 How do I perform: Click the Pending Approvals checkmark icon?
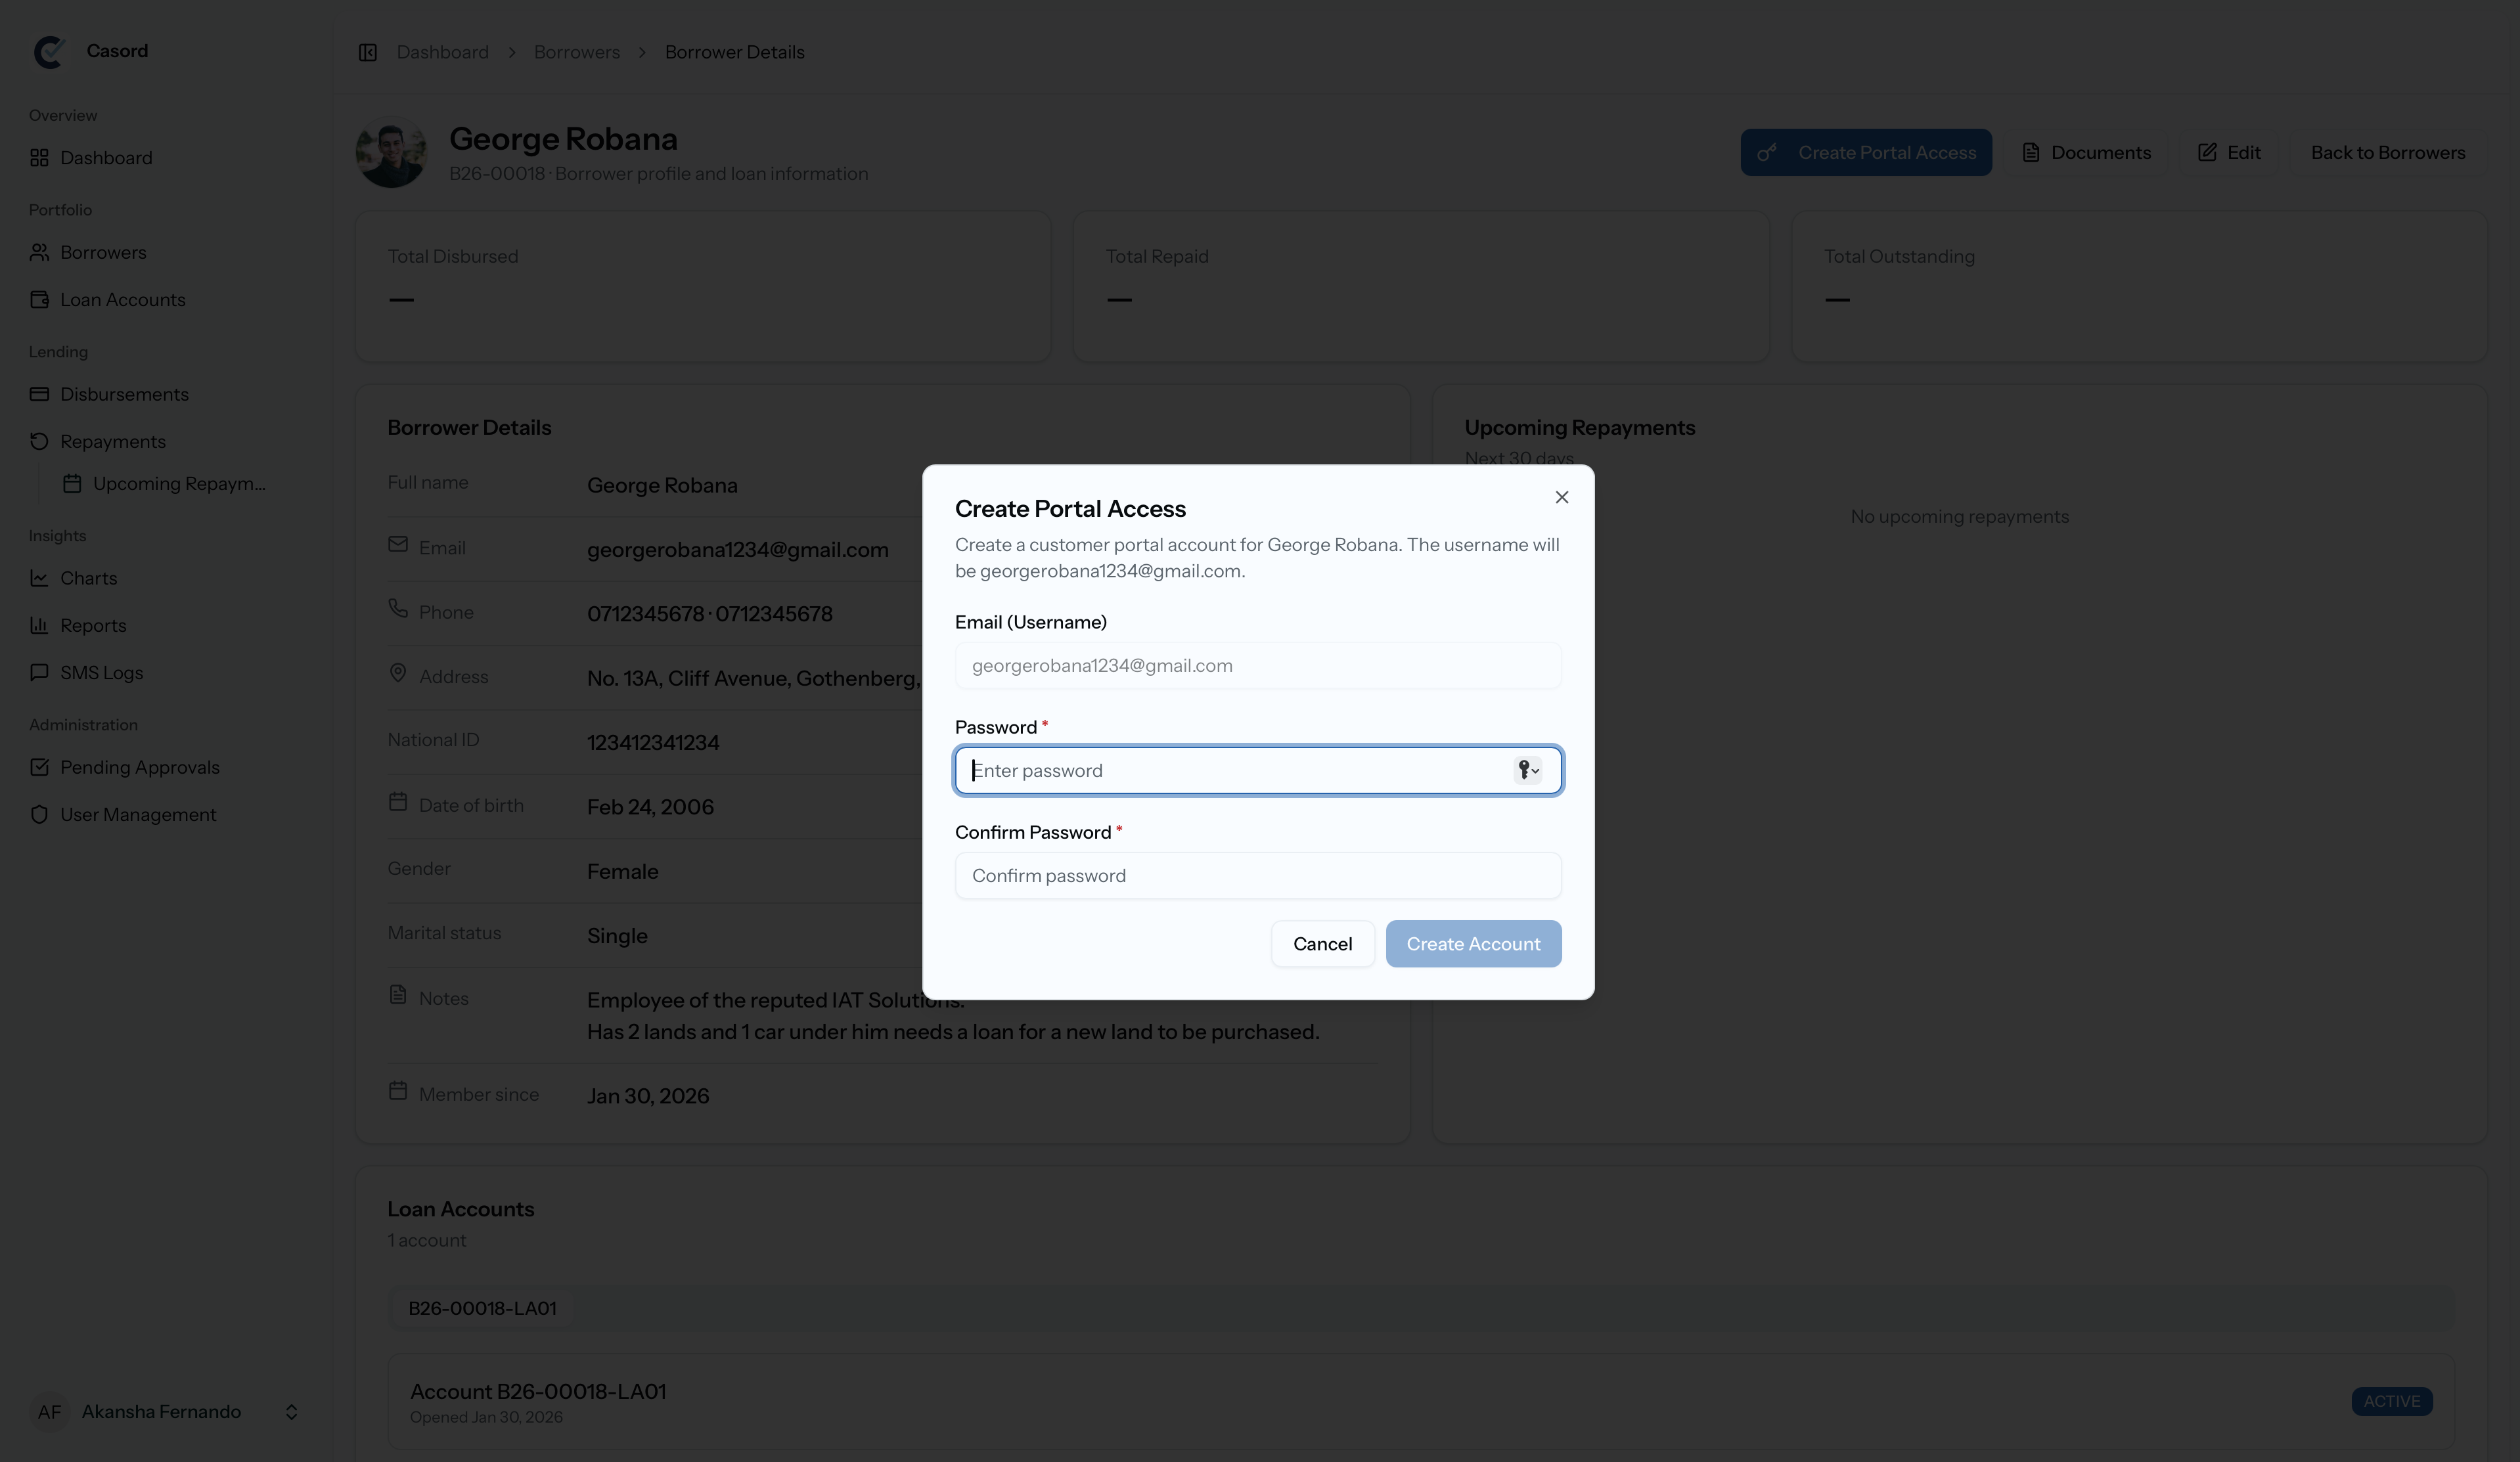coord(39,767)
